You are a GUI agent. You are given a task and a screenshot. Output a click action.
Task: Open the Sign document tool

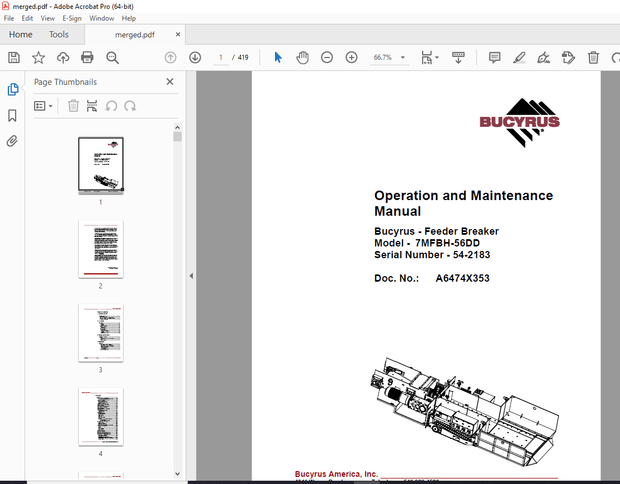544,58
